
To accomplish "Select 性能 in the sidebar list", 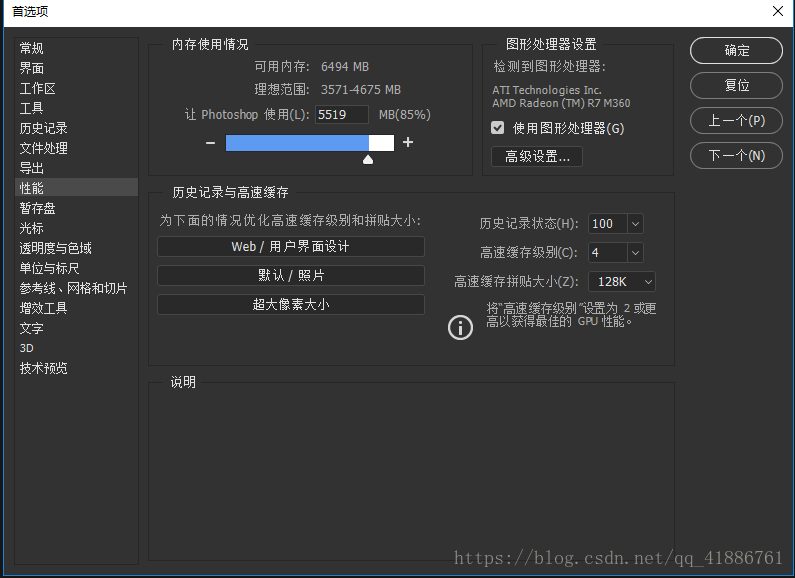I will point(76,188).
